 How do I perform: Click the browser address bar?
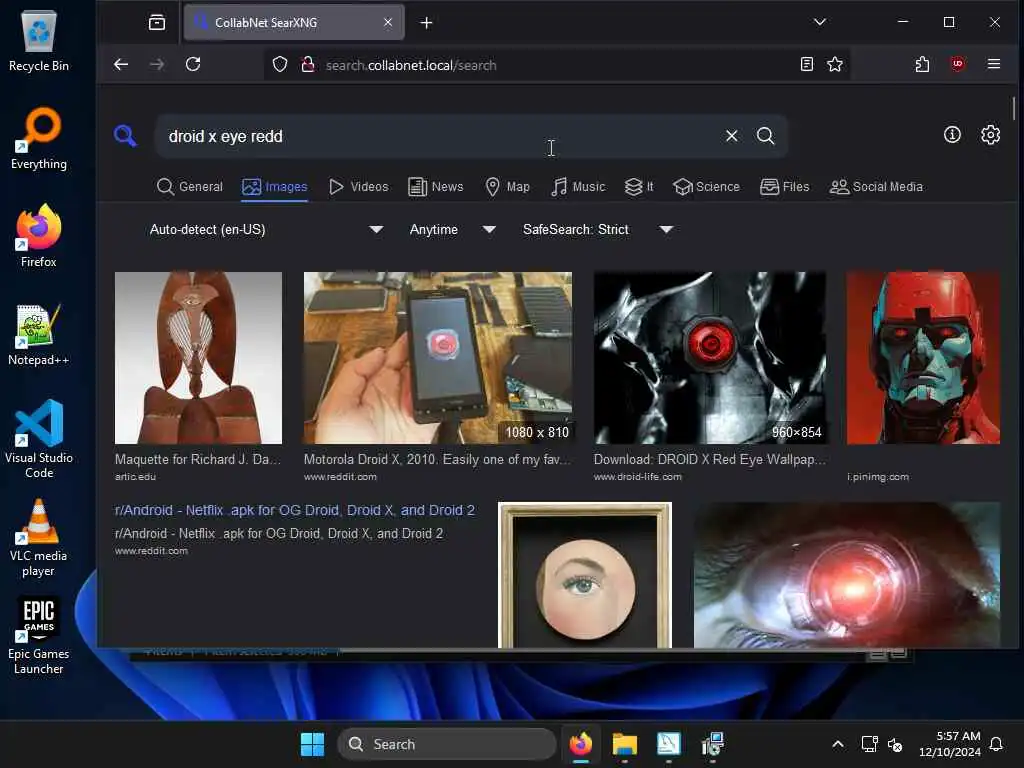click(x=558, y=65)
